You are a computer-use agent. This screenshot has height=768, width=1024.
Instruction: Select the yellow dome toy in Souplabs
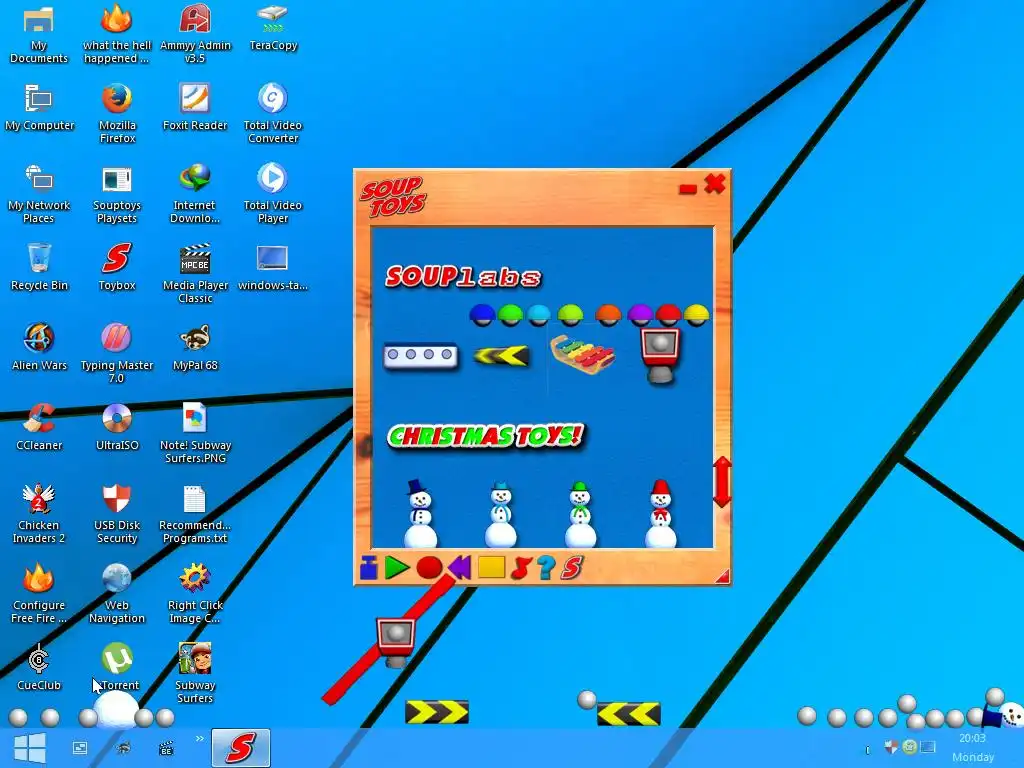click(x=696, y=315)
